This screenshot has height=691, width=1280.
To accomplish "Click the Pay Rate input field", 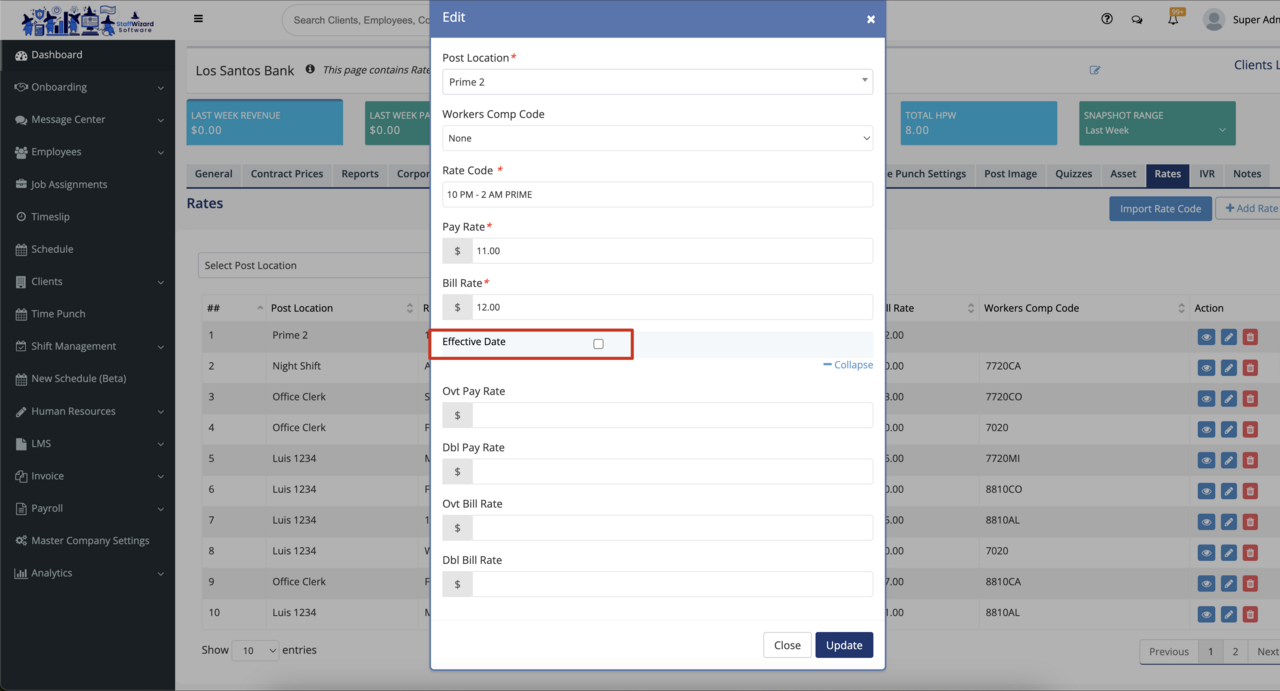I will (x=672, y=251).
